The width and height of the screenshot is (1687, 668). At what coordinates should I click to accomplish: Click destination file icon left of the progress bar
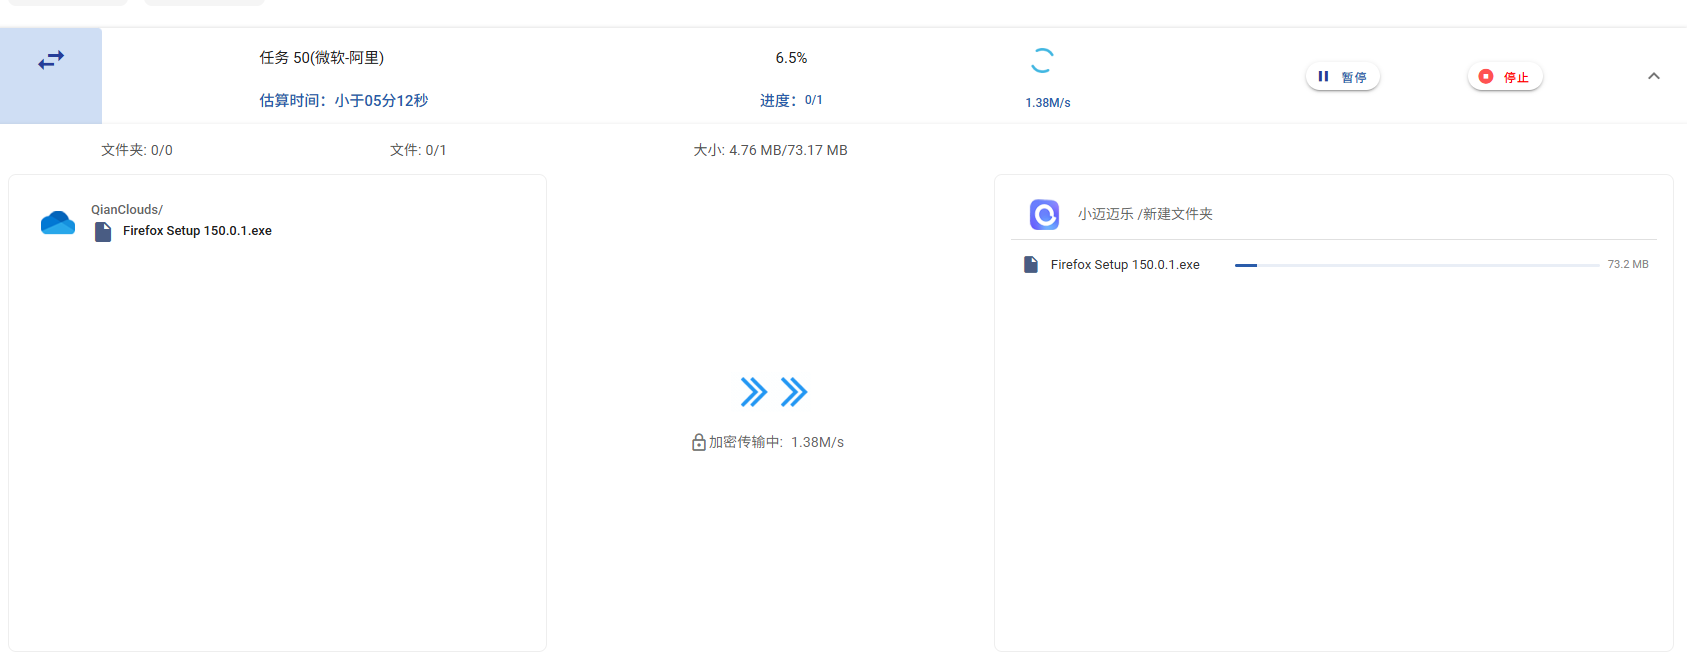click(x=1031, y=265)
